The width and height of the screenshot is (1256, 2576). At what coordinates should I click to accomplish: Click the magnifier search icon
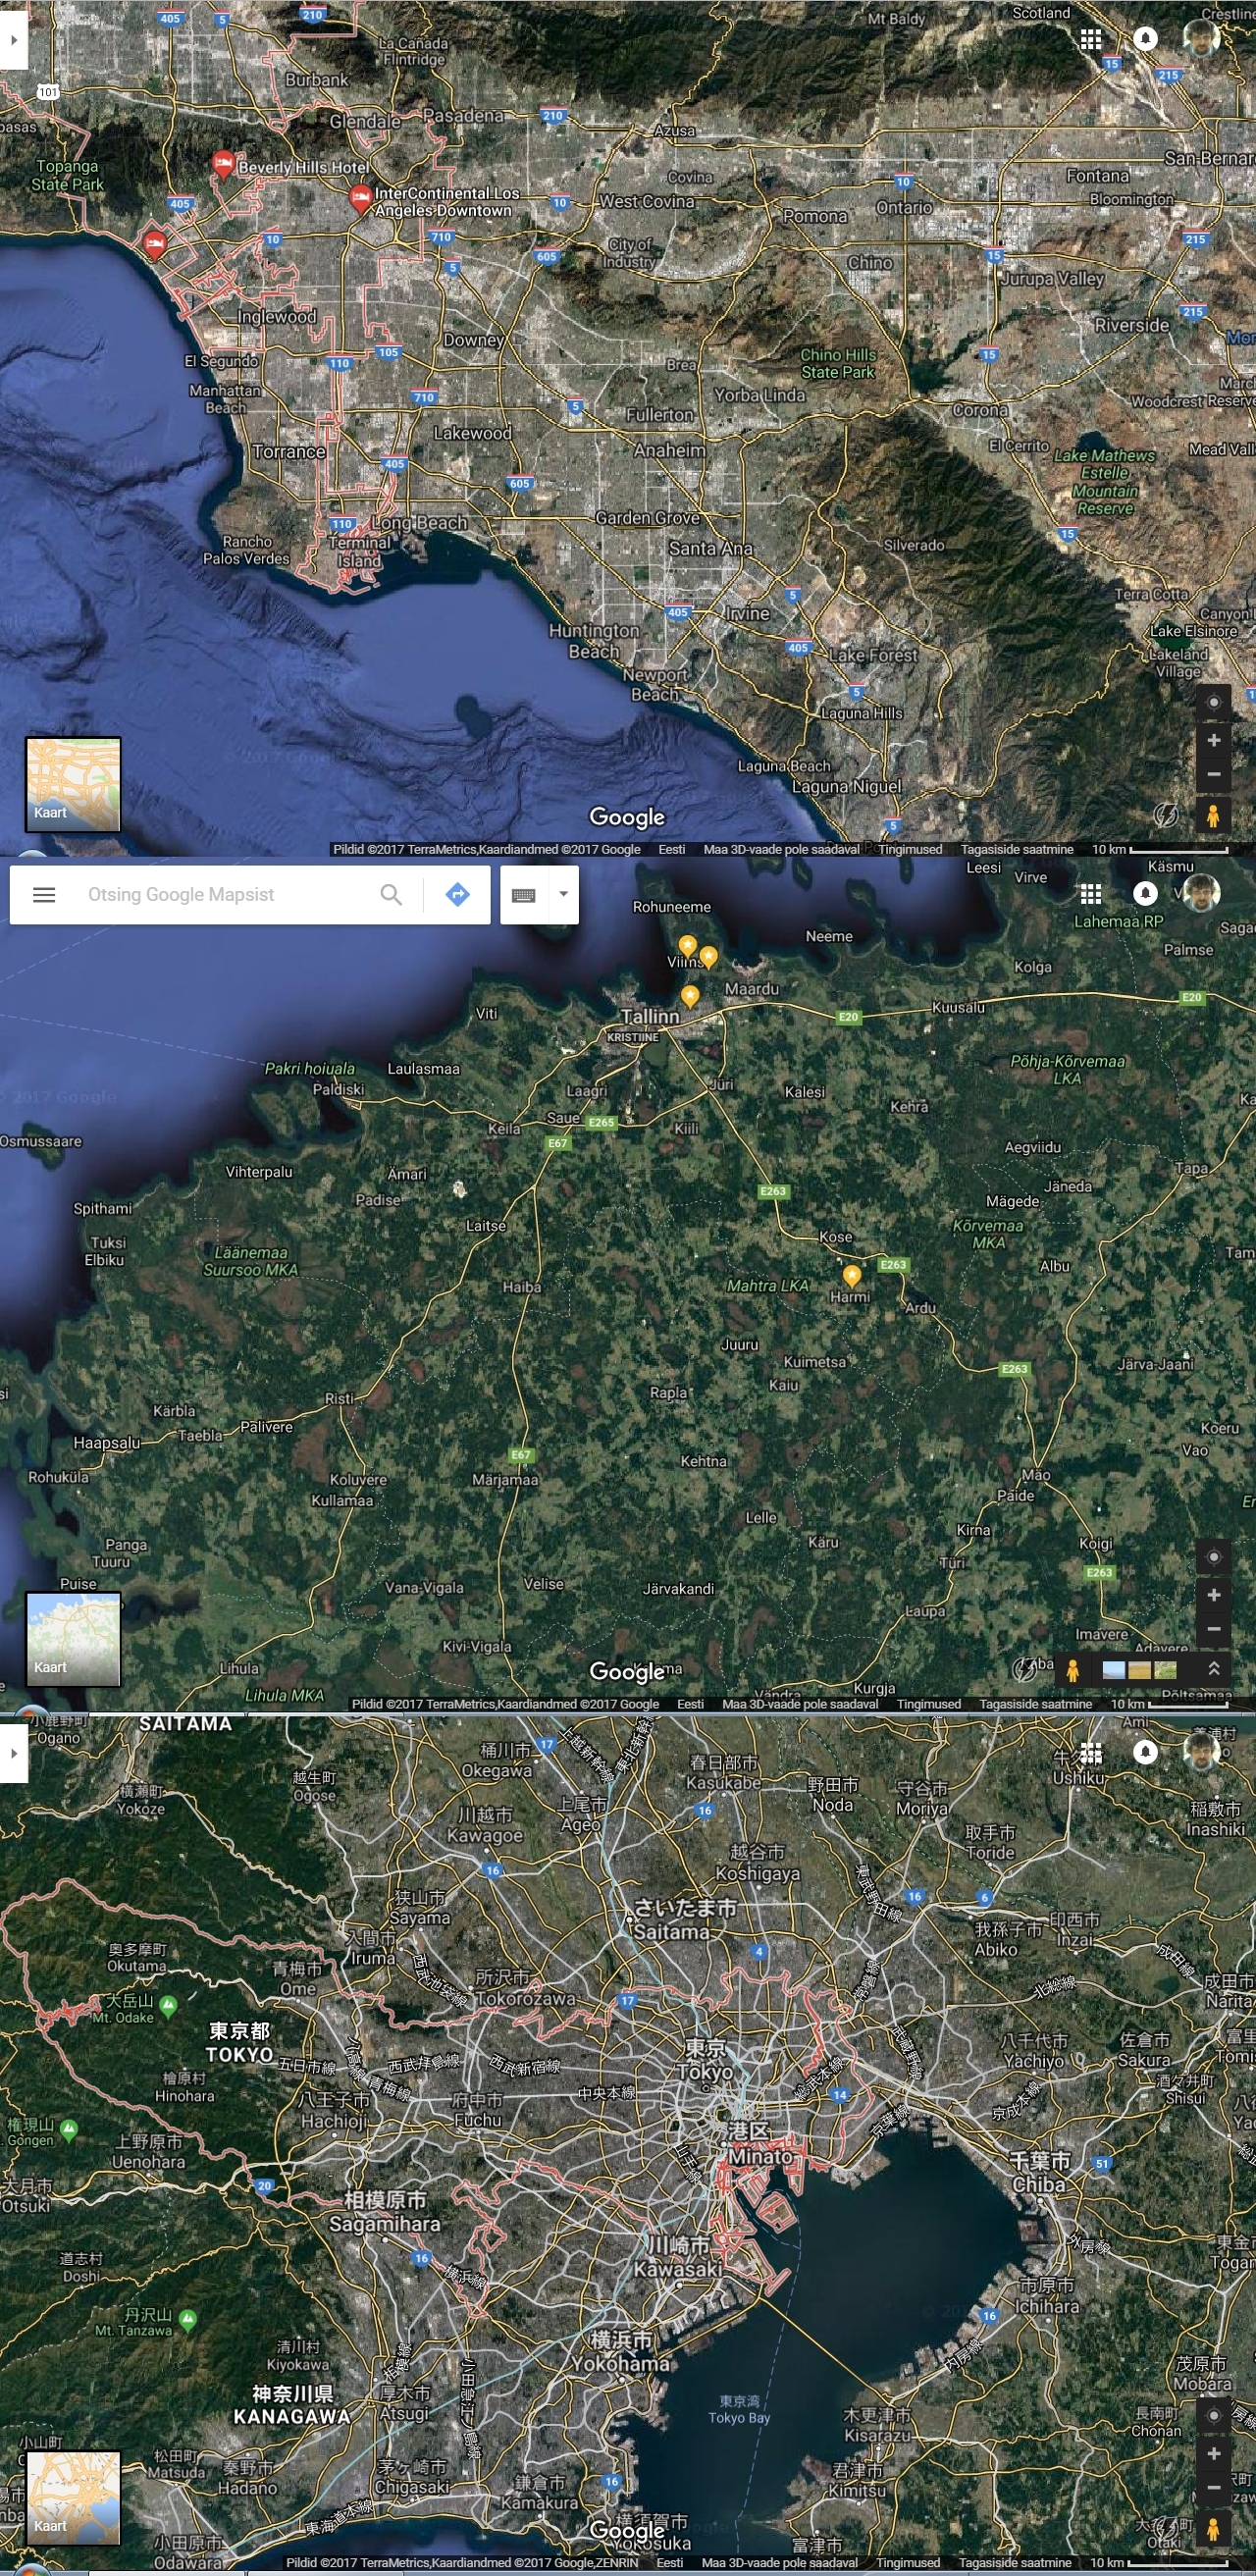[391, 895]
